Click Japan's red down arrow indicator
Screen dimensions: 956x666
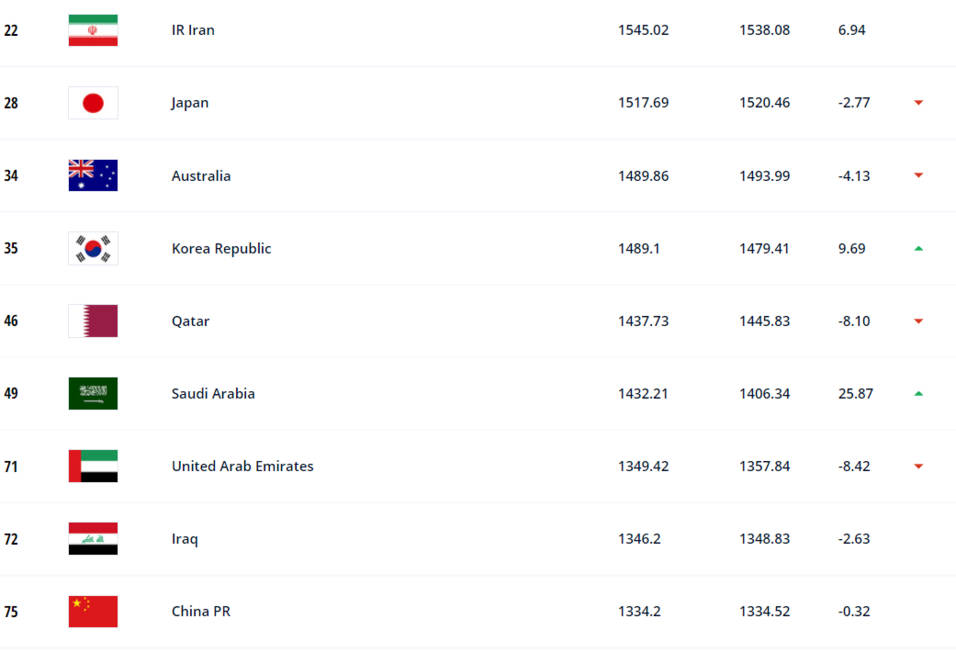point(918,102)
